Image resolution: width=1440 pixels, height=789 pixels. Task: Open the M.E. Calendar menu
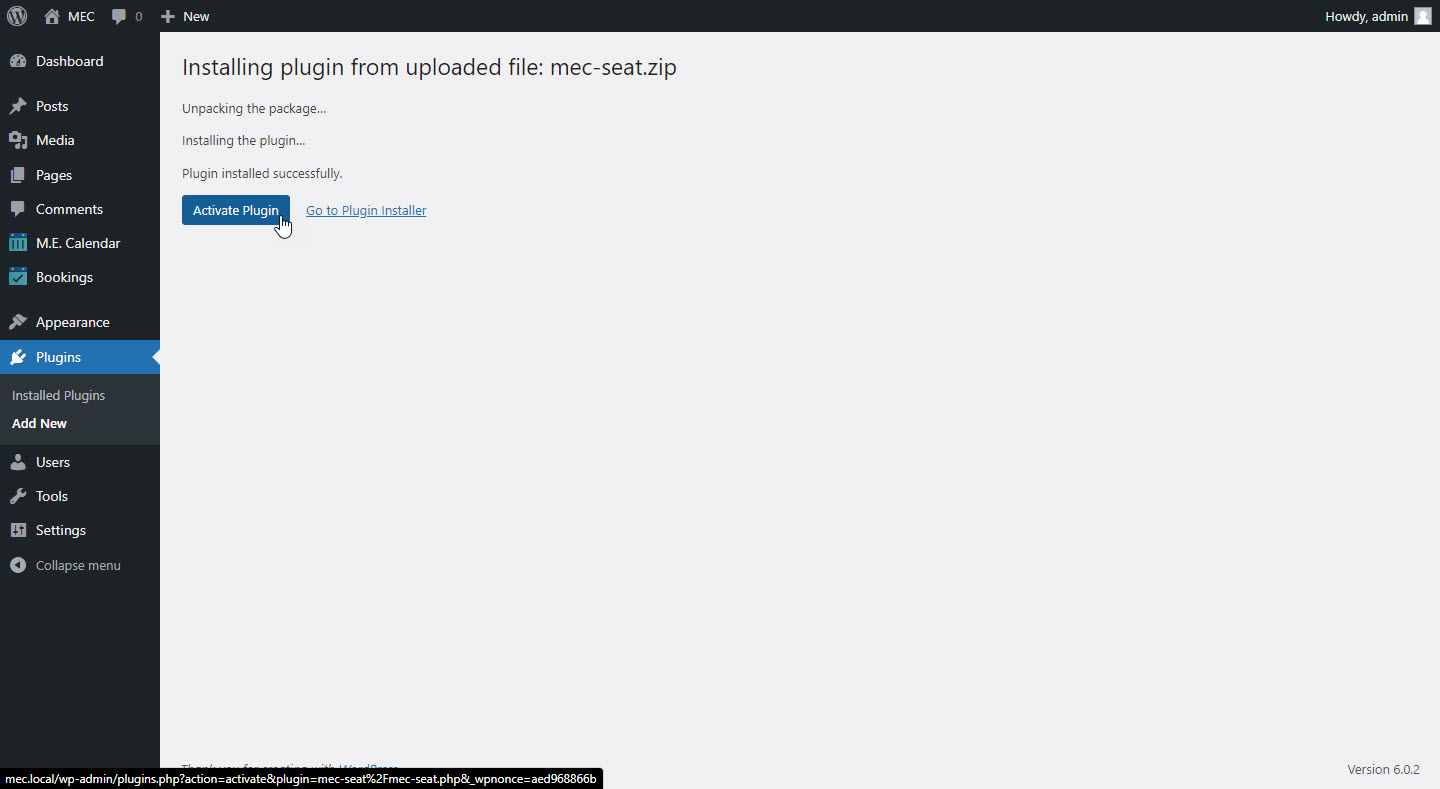click(x=80, y=243)
